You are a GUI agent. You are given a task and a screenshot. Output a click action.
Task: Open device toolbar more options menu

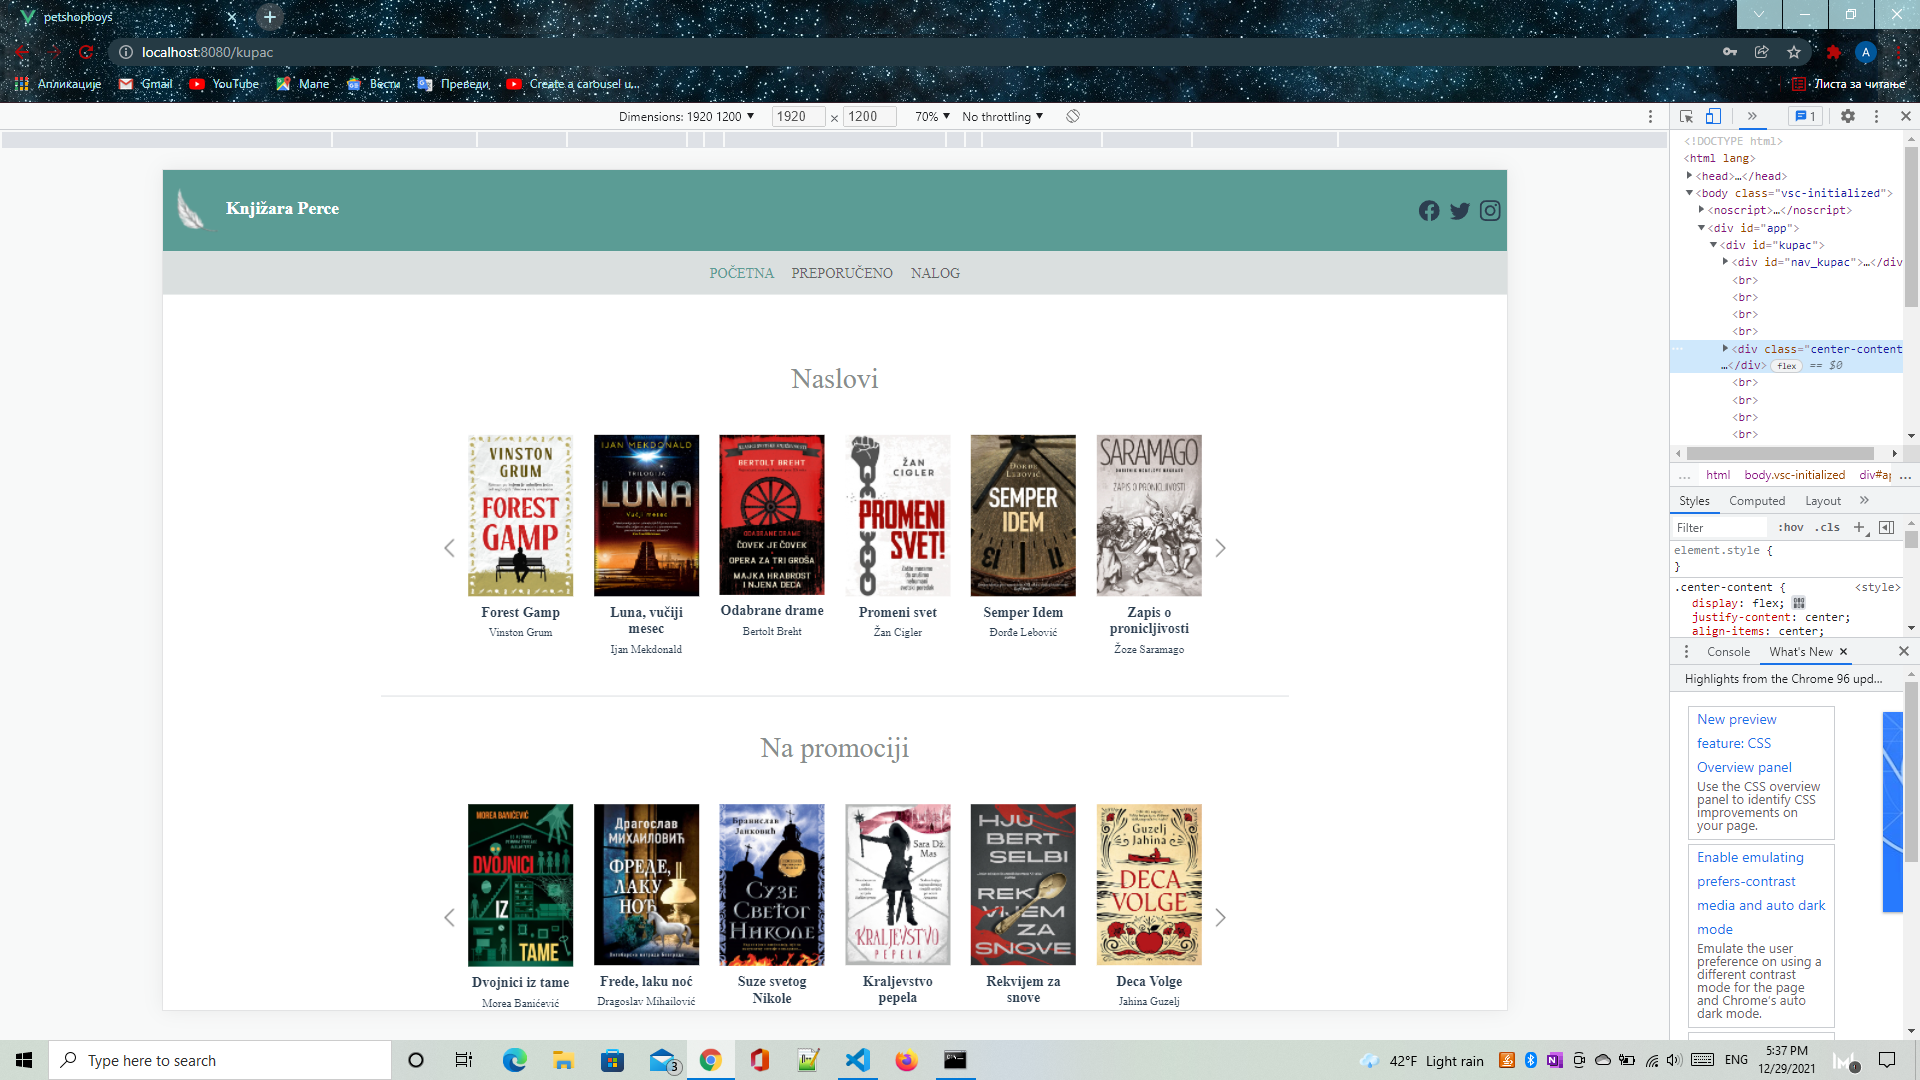click(1650, 116)
